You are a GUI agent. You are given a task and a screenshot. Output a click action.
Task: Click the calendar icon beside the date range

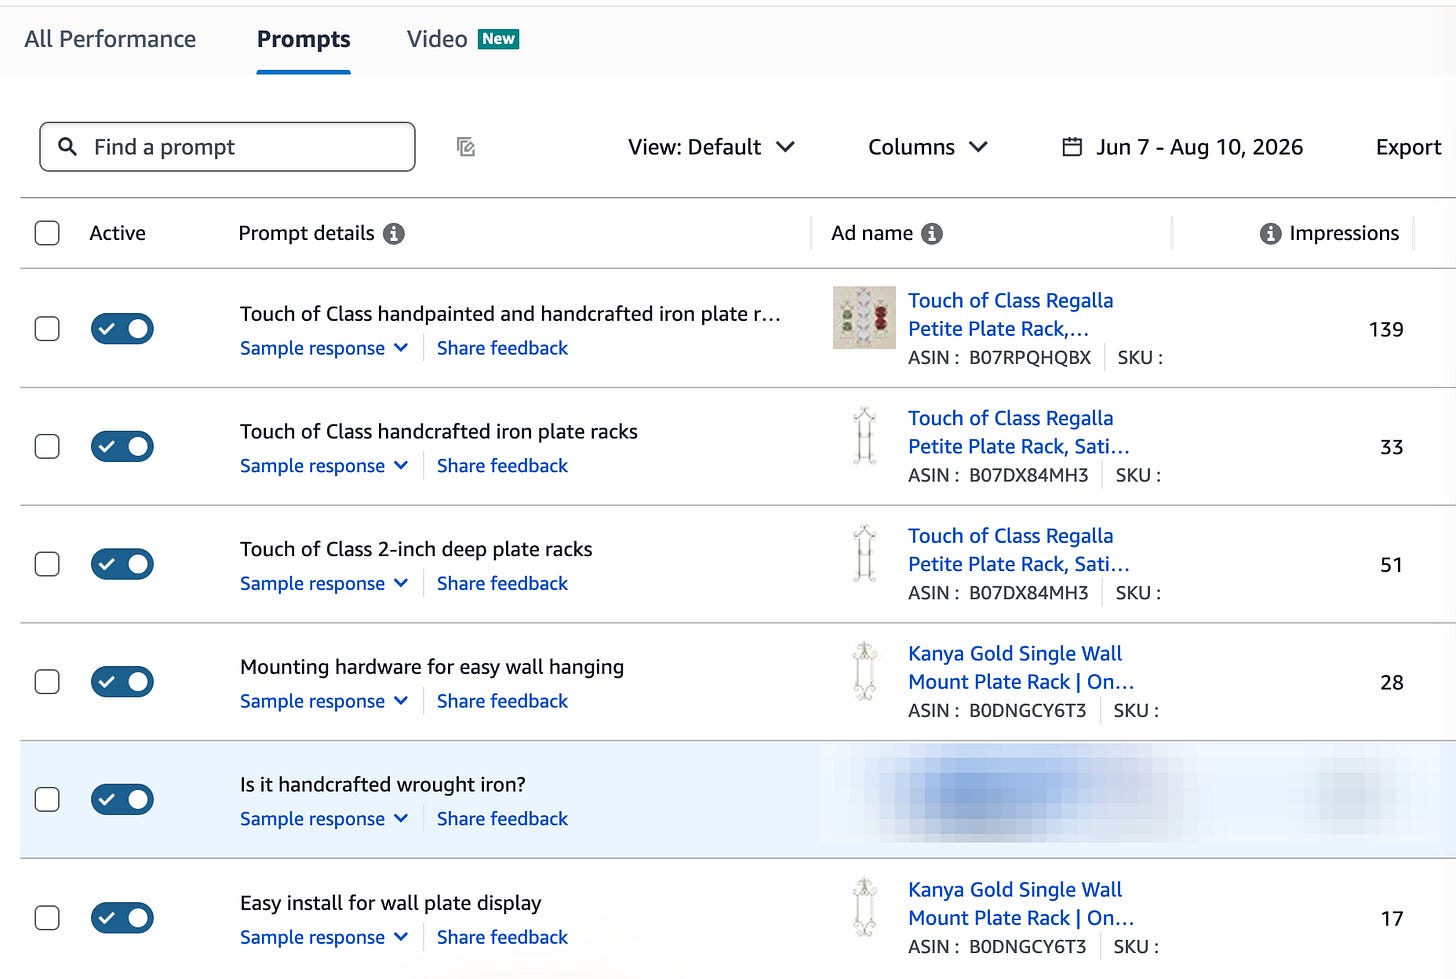[1072, 147]
